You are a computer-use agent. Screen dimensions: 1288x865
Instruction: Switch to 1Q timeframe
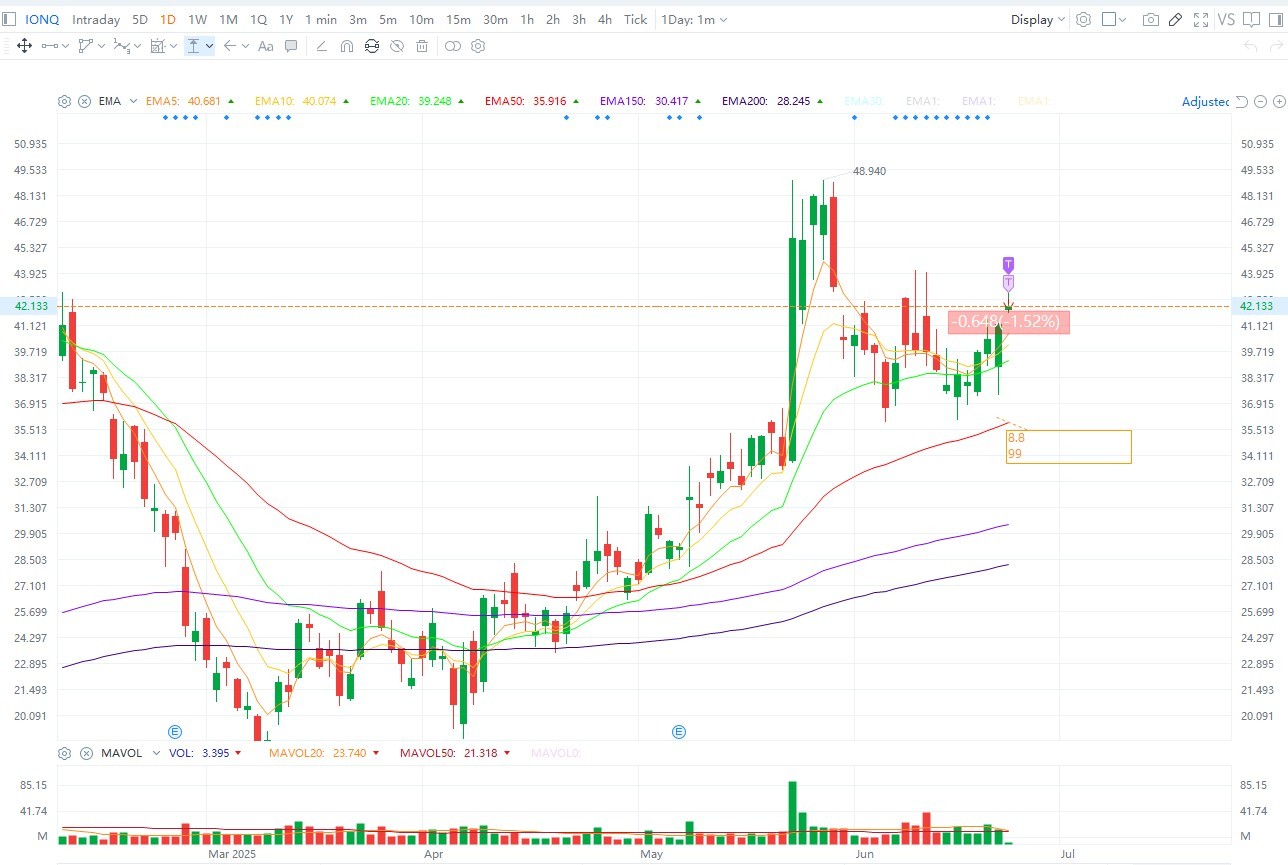[x=258, y=19]
